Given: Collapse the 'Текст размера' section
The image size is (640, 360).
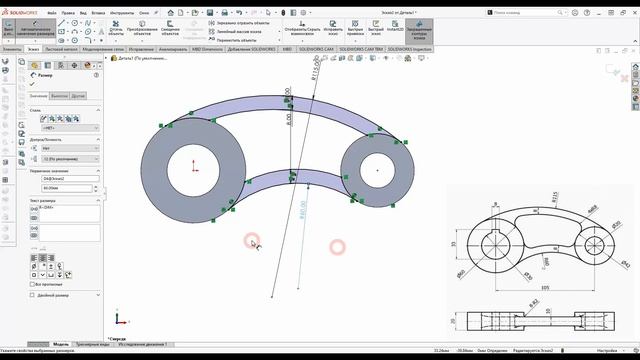Looking at the screenshot, I should (98, 201).
